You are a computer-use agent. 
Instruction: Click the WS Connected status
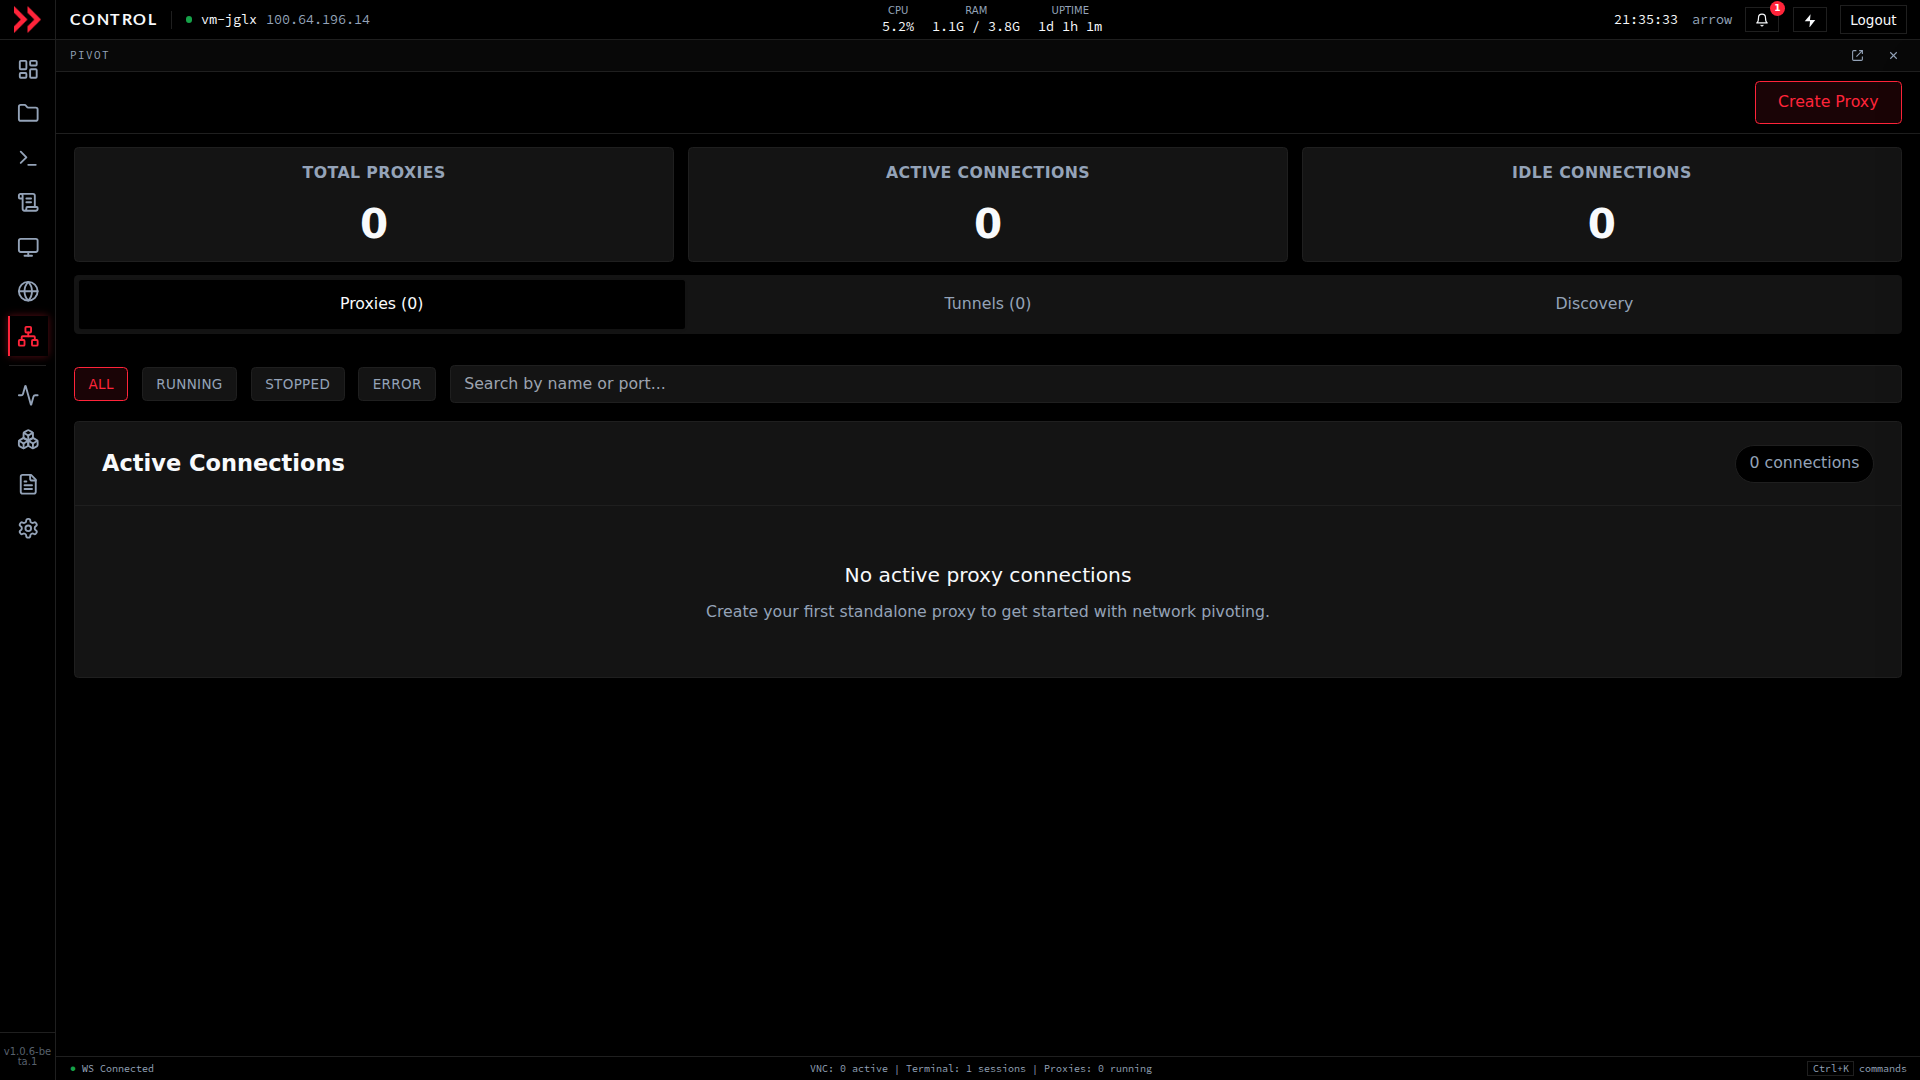click(x=113, y=1069)
